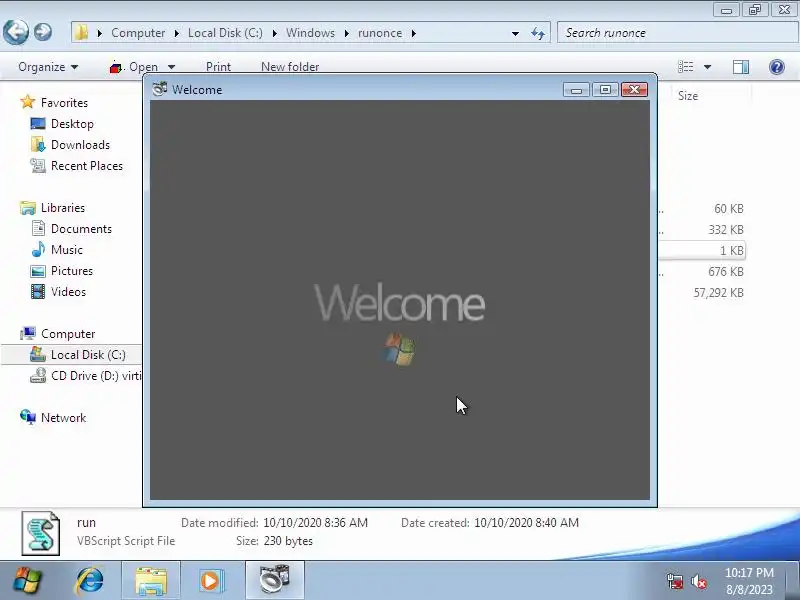Screen dimensions: 800x600
Task: Click Windows in the address breadcrumb
Action: [310, 33]
